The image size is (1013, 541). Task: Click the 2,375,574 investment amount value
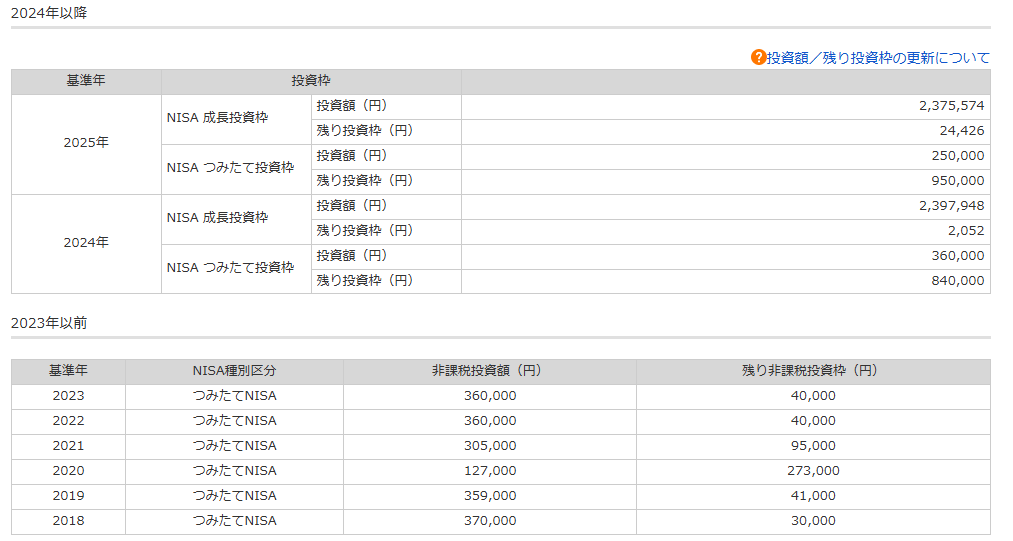coord(952,106)
